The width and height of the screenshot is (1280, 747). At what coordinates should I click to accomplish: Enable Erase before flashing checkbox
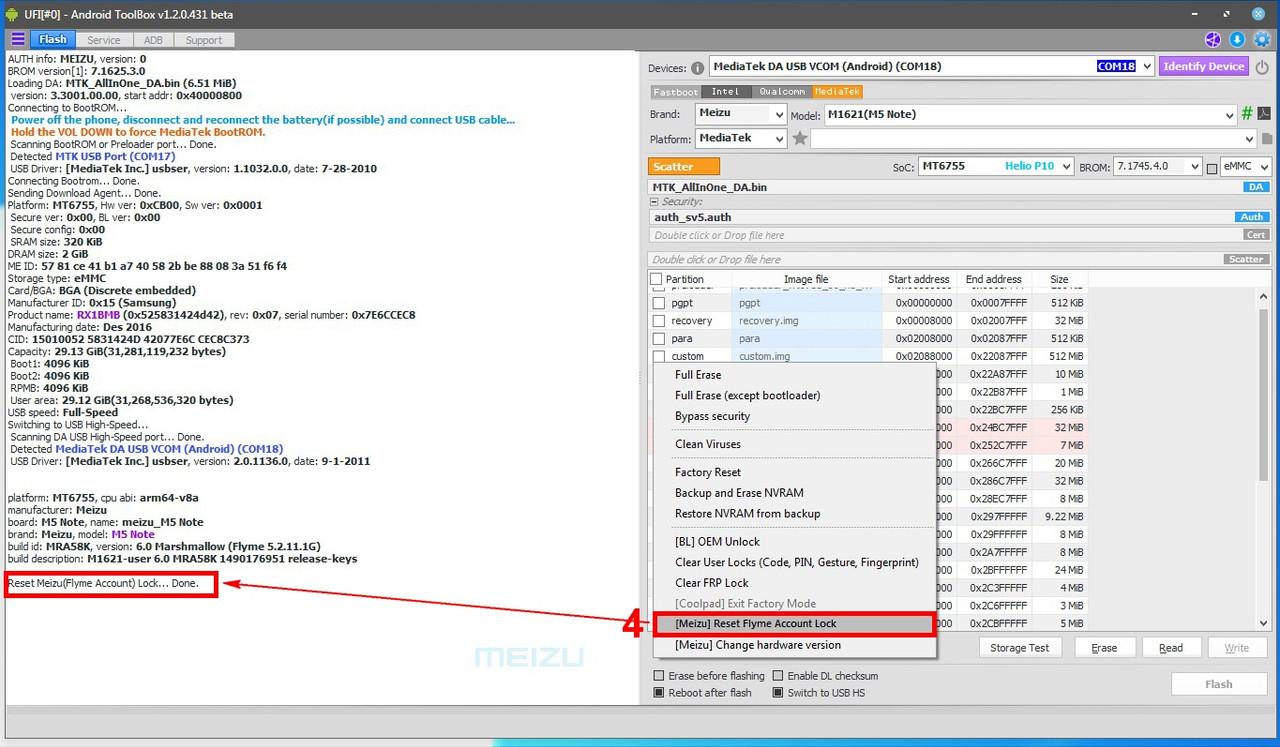pyautogui.click(x=659, y=676)
